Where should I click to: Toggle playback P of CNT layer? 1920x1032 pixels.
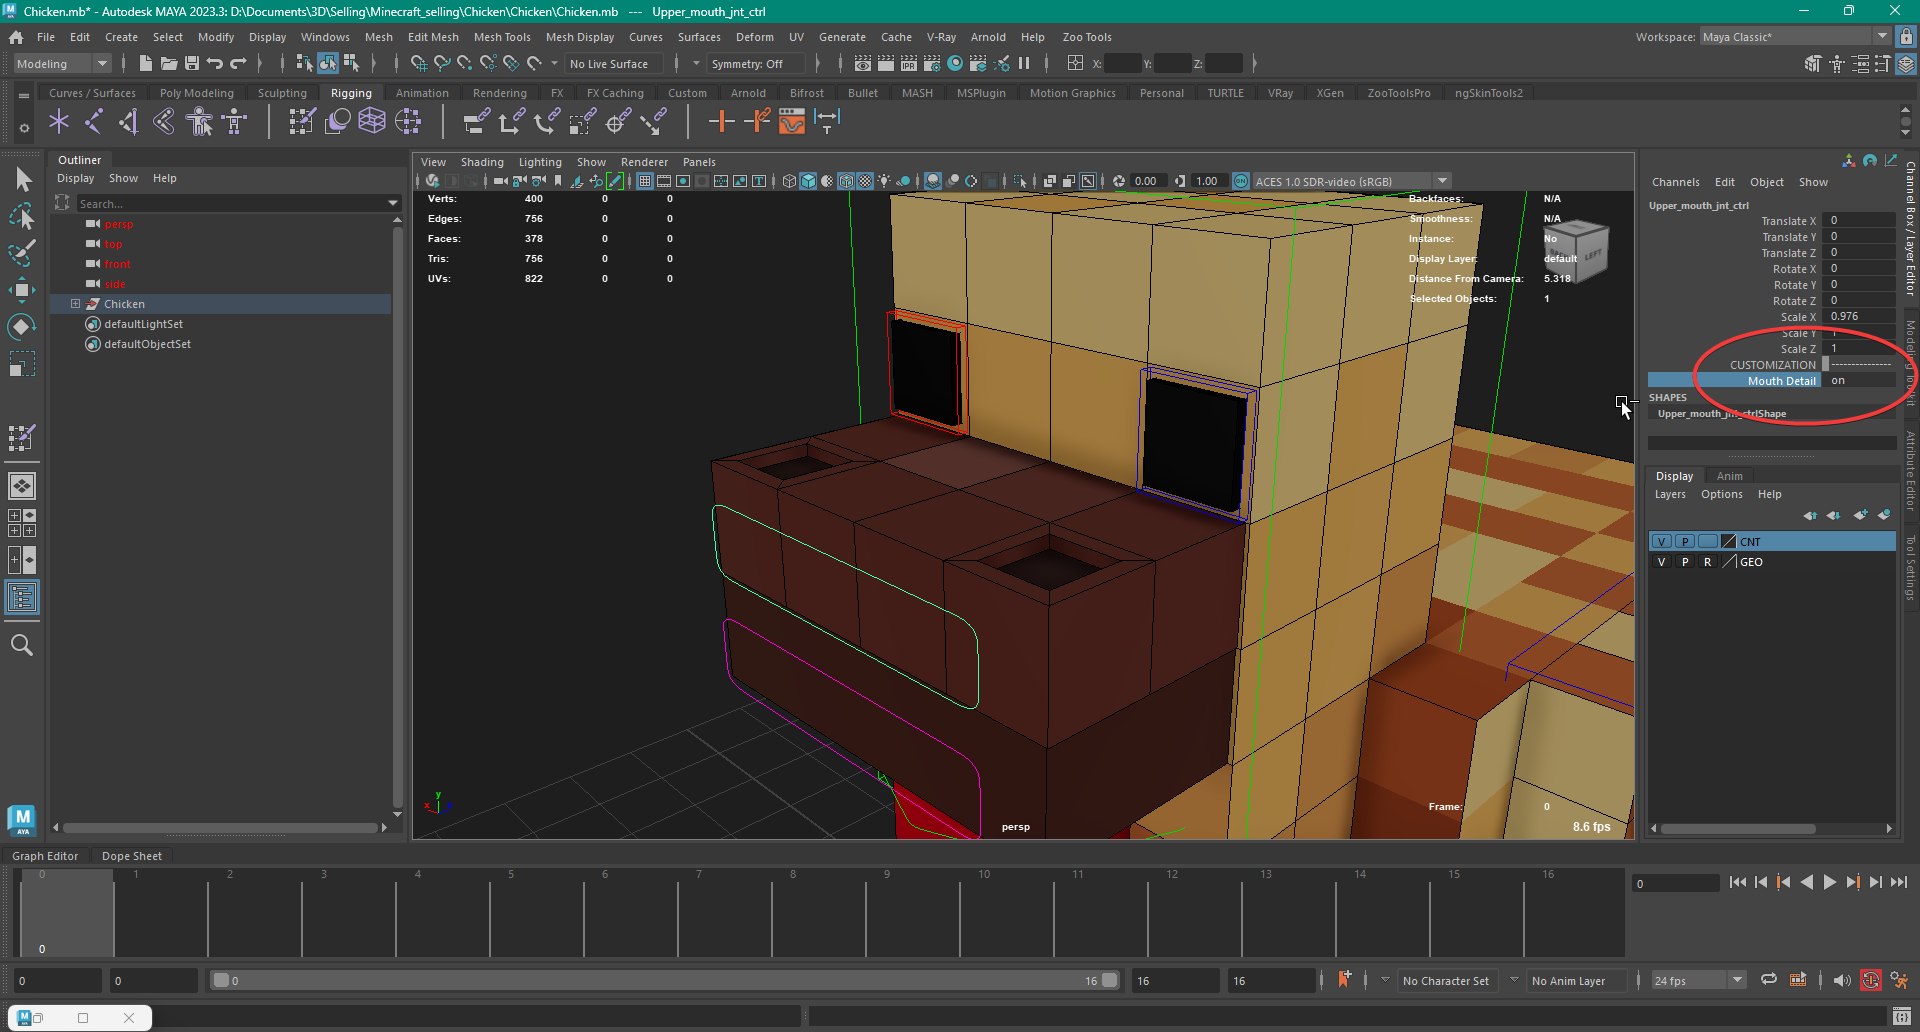click(1684, 541)
